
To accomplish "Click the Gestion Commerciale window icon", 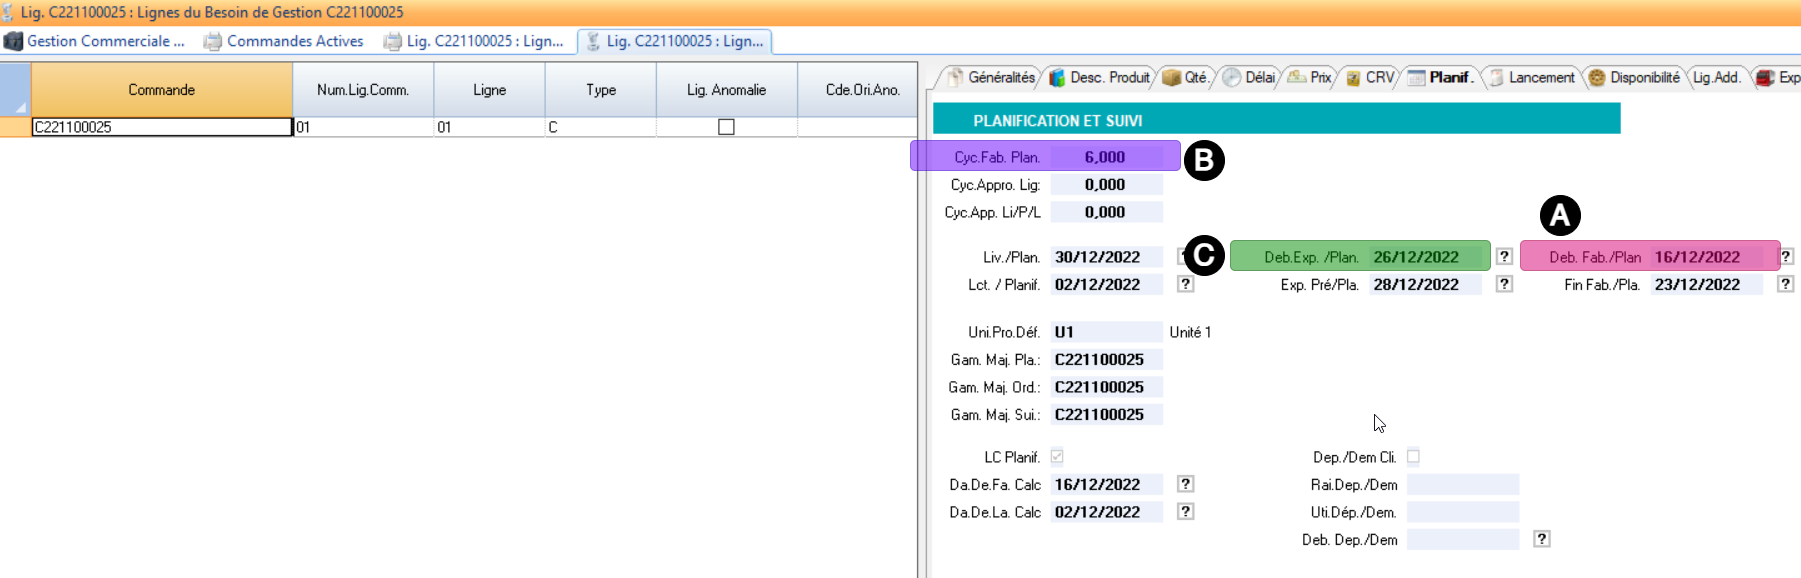I will tap(13, 41).
